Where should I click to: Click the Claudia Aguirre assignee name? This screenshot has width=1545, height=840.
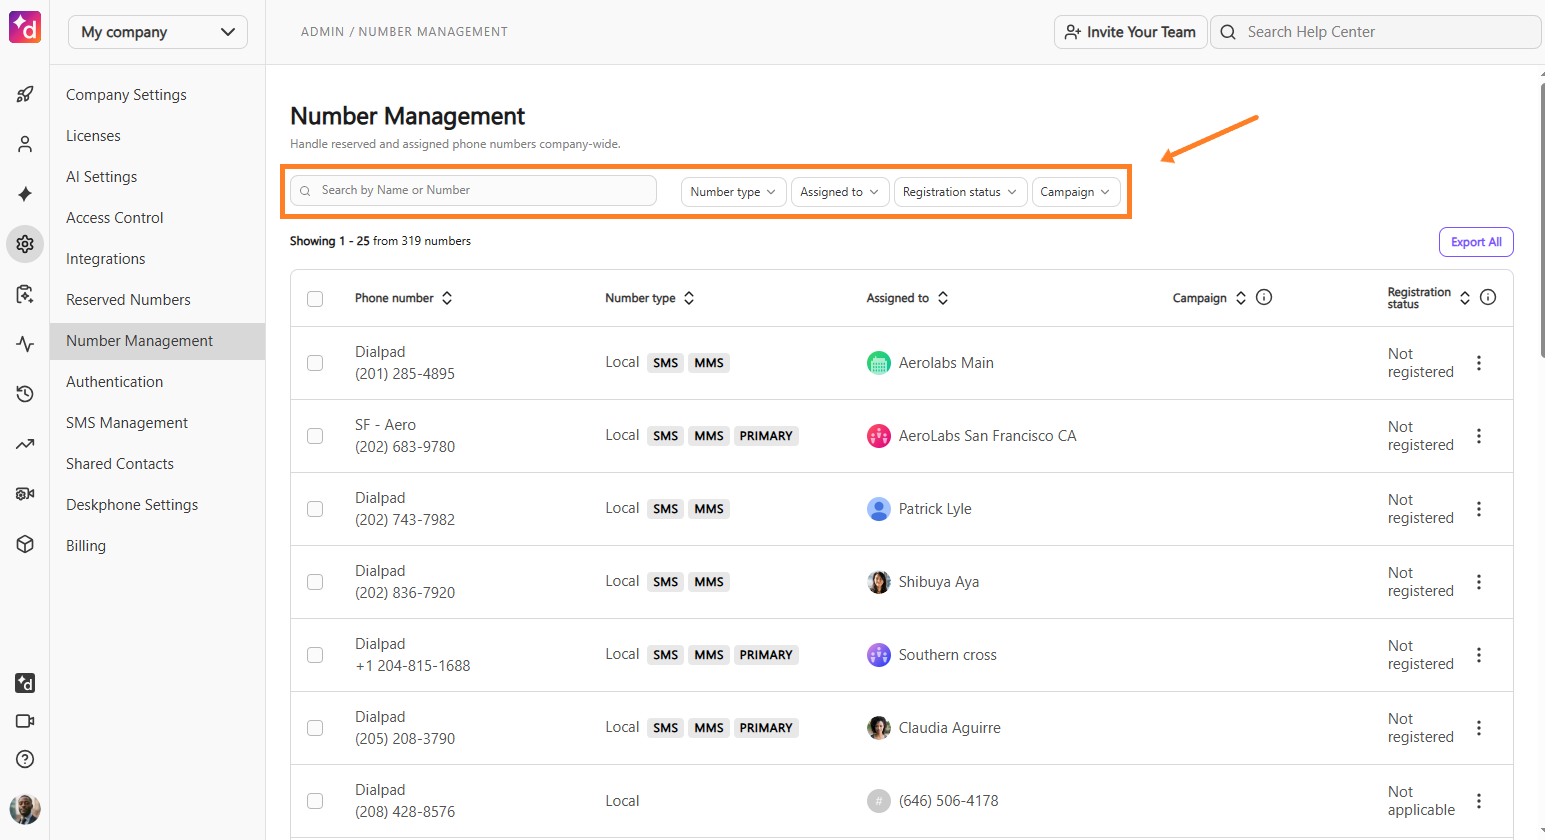[949, 728]
